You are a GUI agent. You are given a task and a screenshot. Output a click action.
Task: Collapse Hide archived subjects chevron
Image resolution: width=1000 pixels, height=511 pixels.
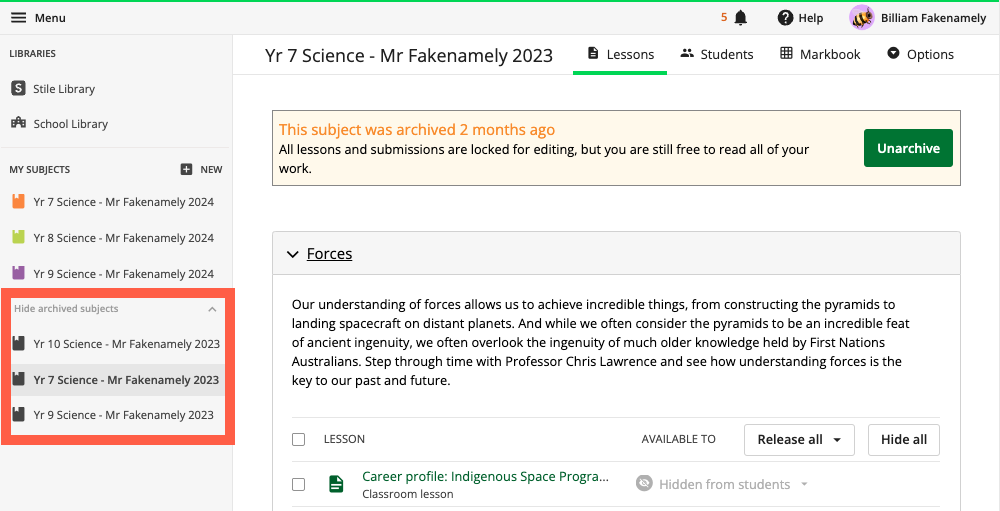(x=212, y=309)
